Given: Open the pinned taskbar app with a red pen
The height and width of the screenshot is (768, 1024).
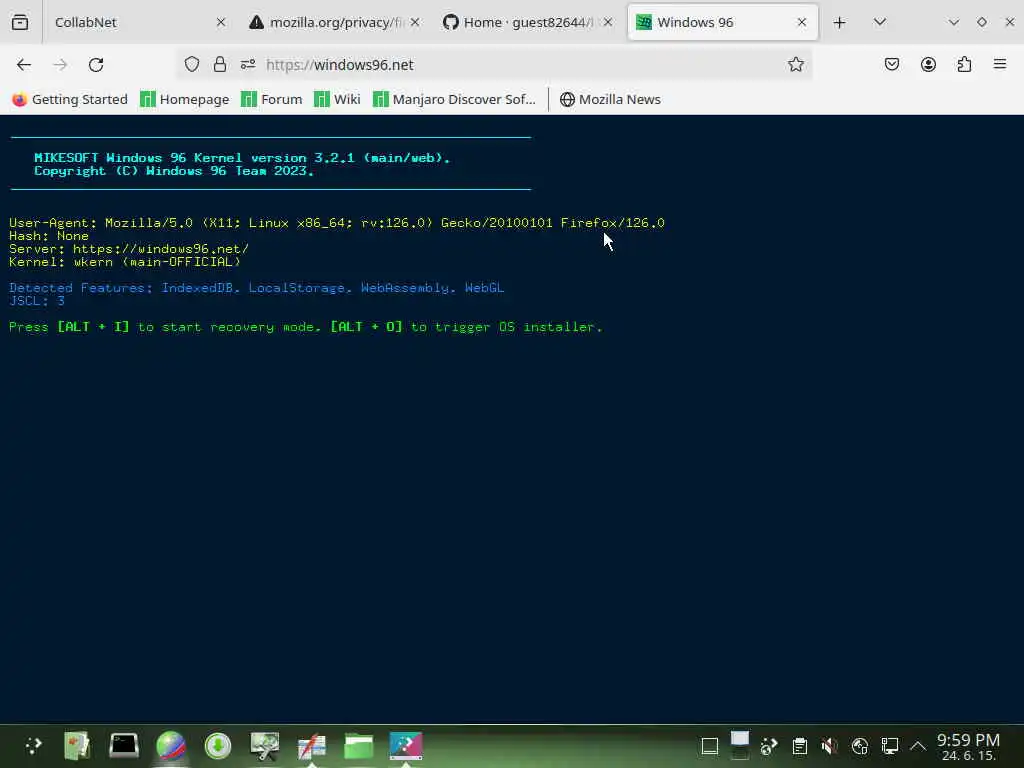Looking at the screenshot, I should tap(312, 746).
